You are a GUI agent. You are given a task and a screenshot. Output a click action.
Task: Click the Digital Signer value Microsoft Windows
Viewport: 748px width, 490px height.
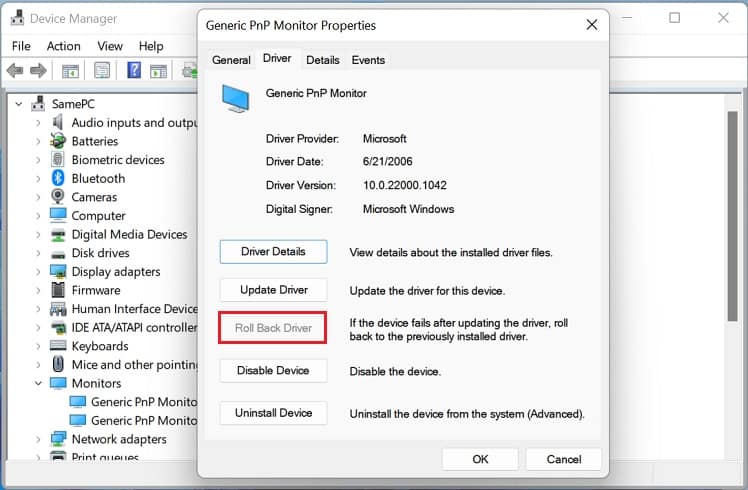pos(408,209)
